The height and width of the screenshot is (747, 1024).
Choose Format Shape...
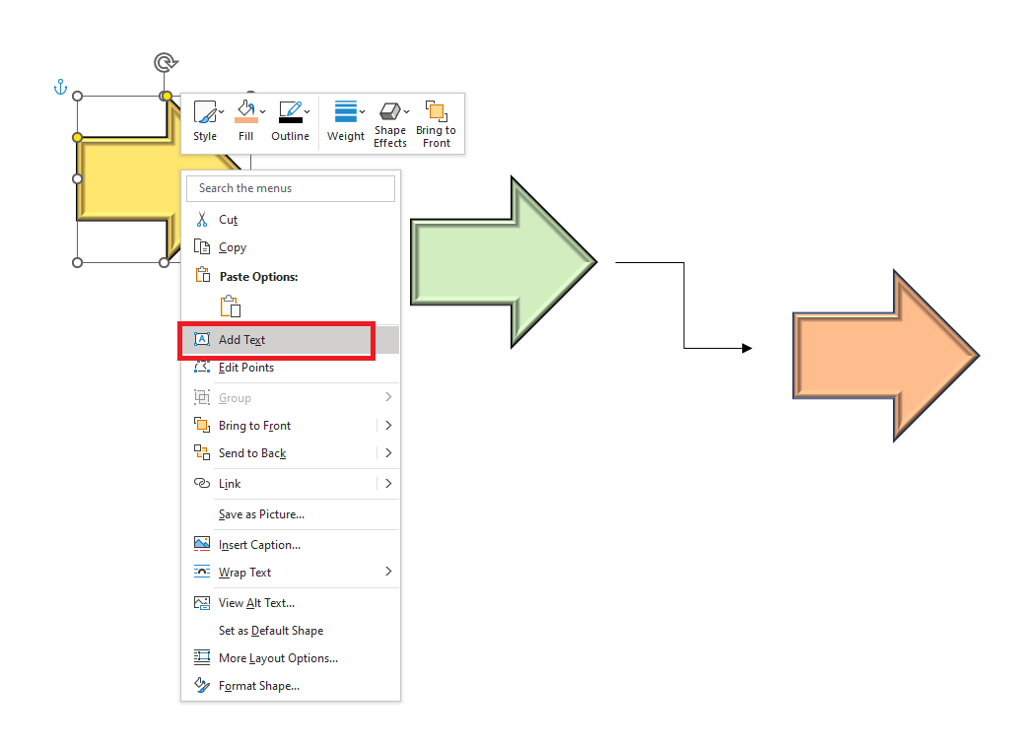(x=291, y=686)
